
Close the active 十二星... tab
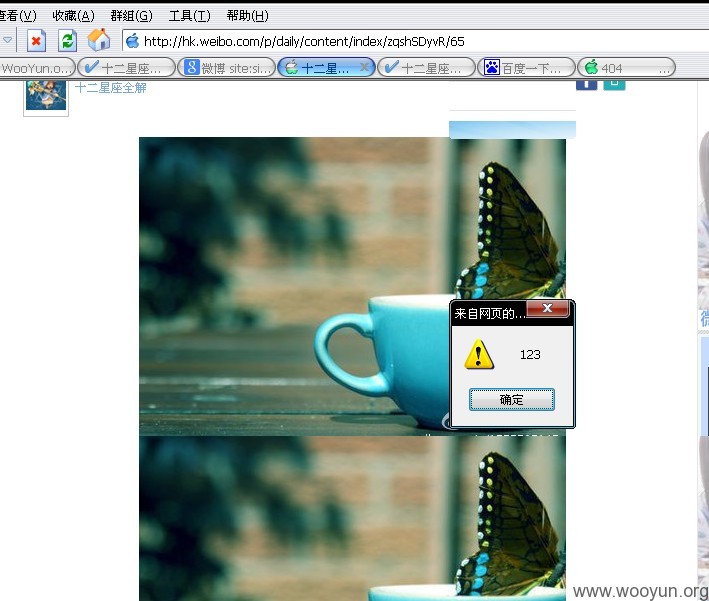(x=364, y=67)
